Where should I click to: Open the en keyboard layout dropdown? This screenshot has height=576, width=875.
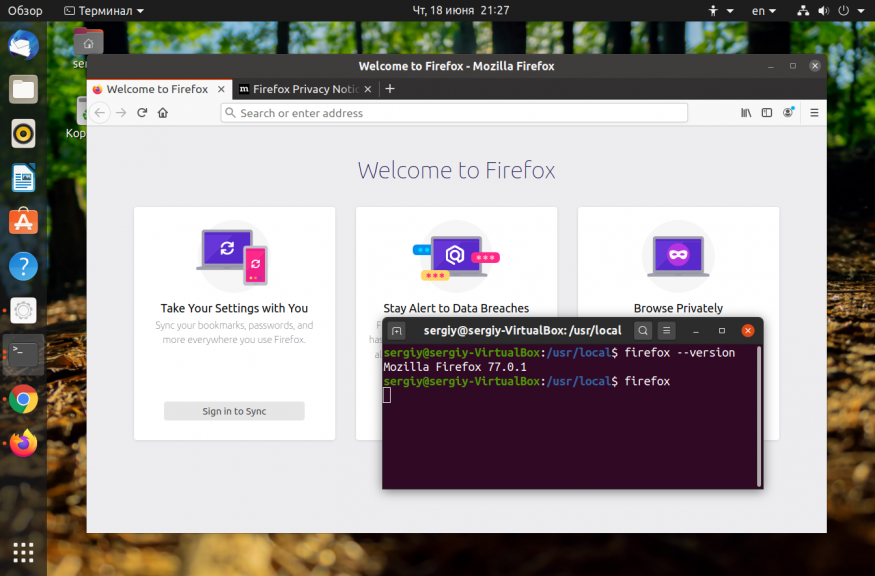763,11
